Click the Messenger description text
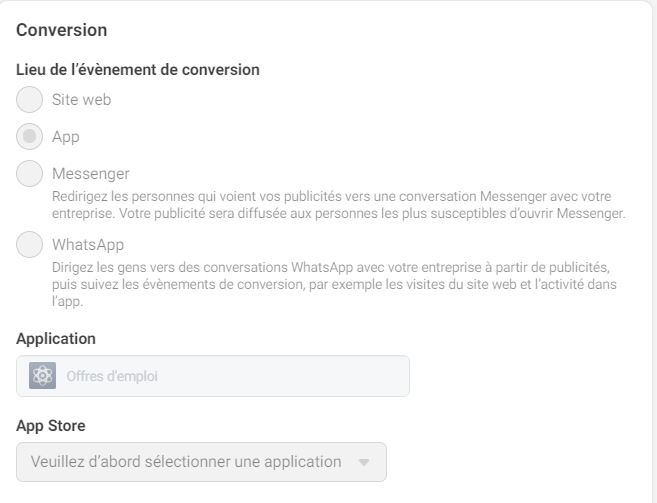 click(339, 205)
